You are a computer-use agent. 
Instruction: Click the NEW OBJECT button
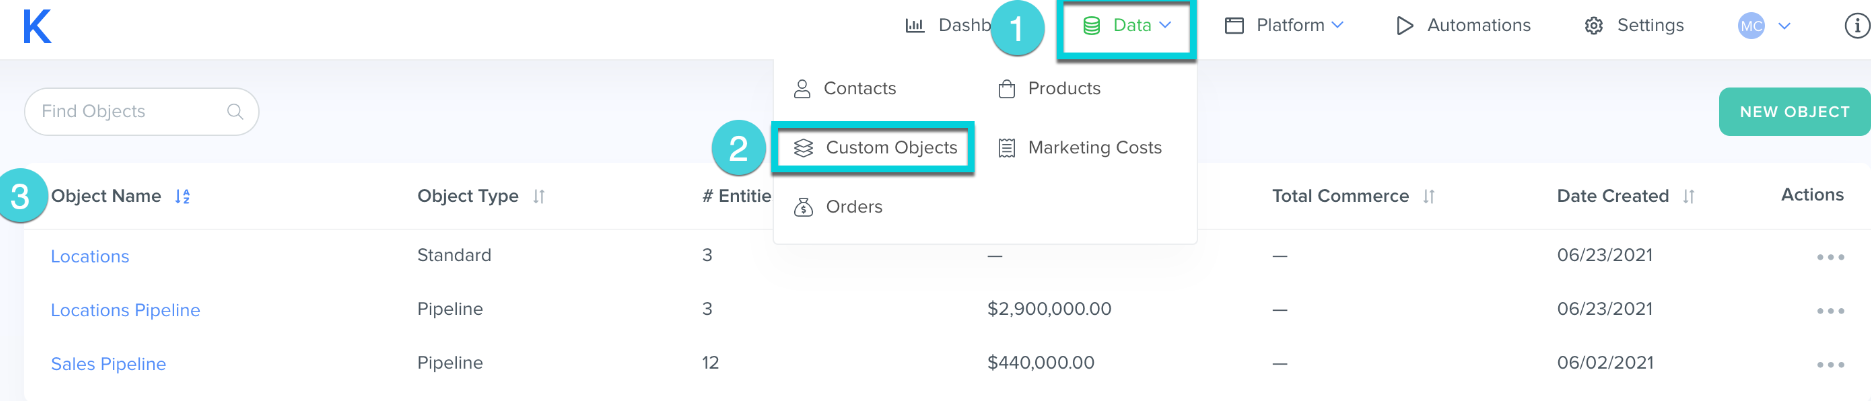[x=1794, y=112]
